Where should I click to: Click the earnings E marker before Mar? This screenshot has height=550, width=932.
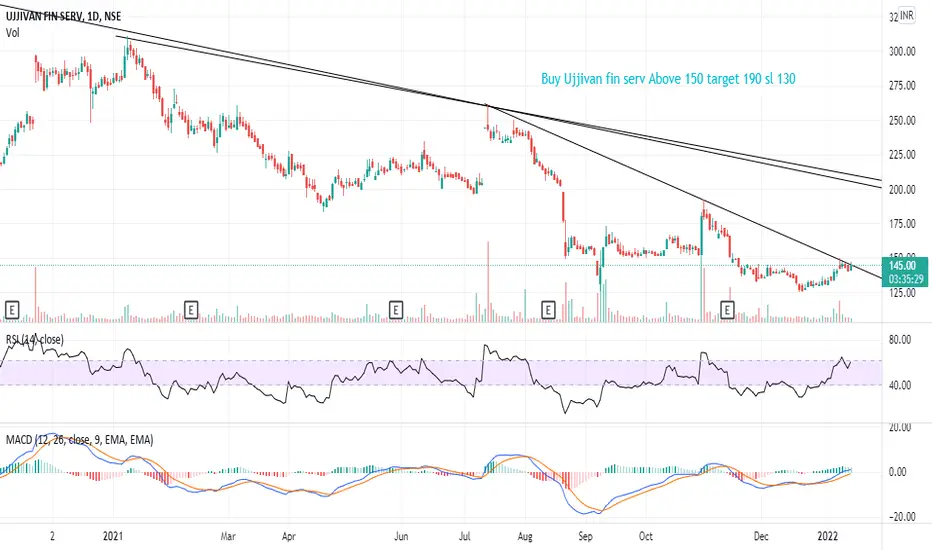191,310
